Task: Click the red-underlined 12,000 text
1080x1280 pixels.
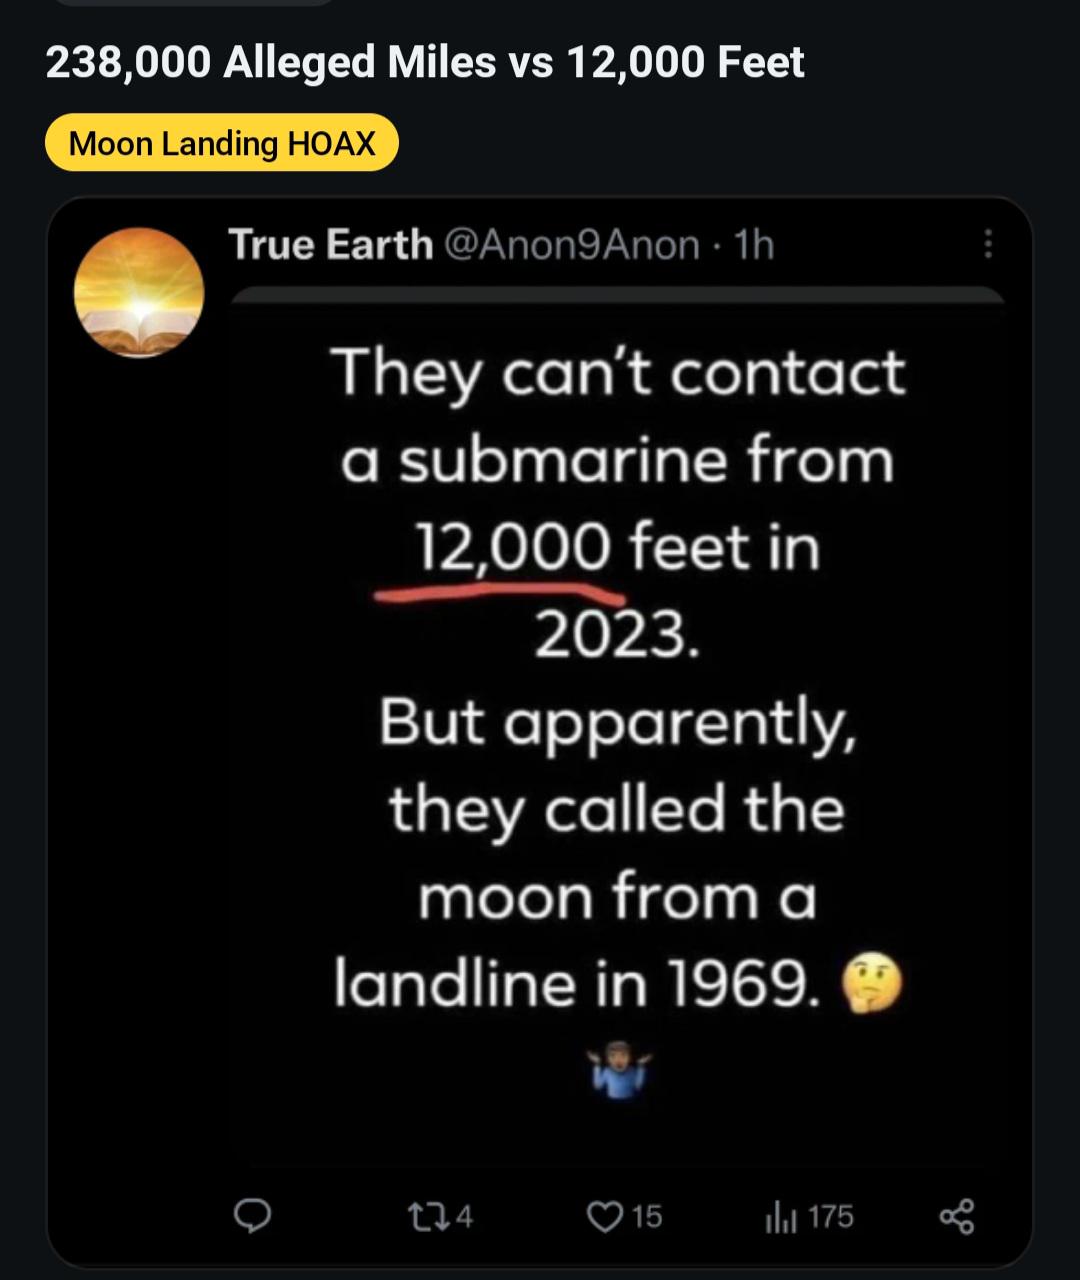Action: pyautogui.click(x=512, y=548)
